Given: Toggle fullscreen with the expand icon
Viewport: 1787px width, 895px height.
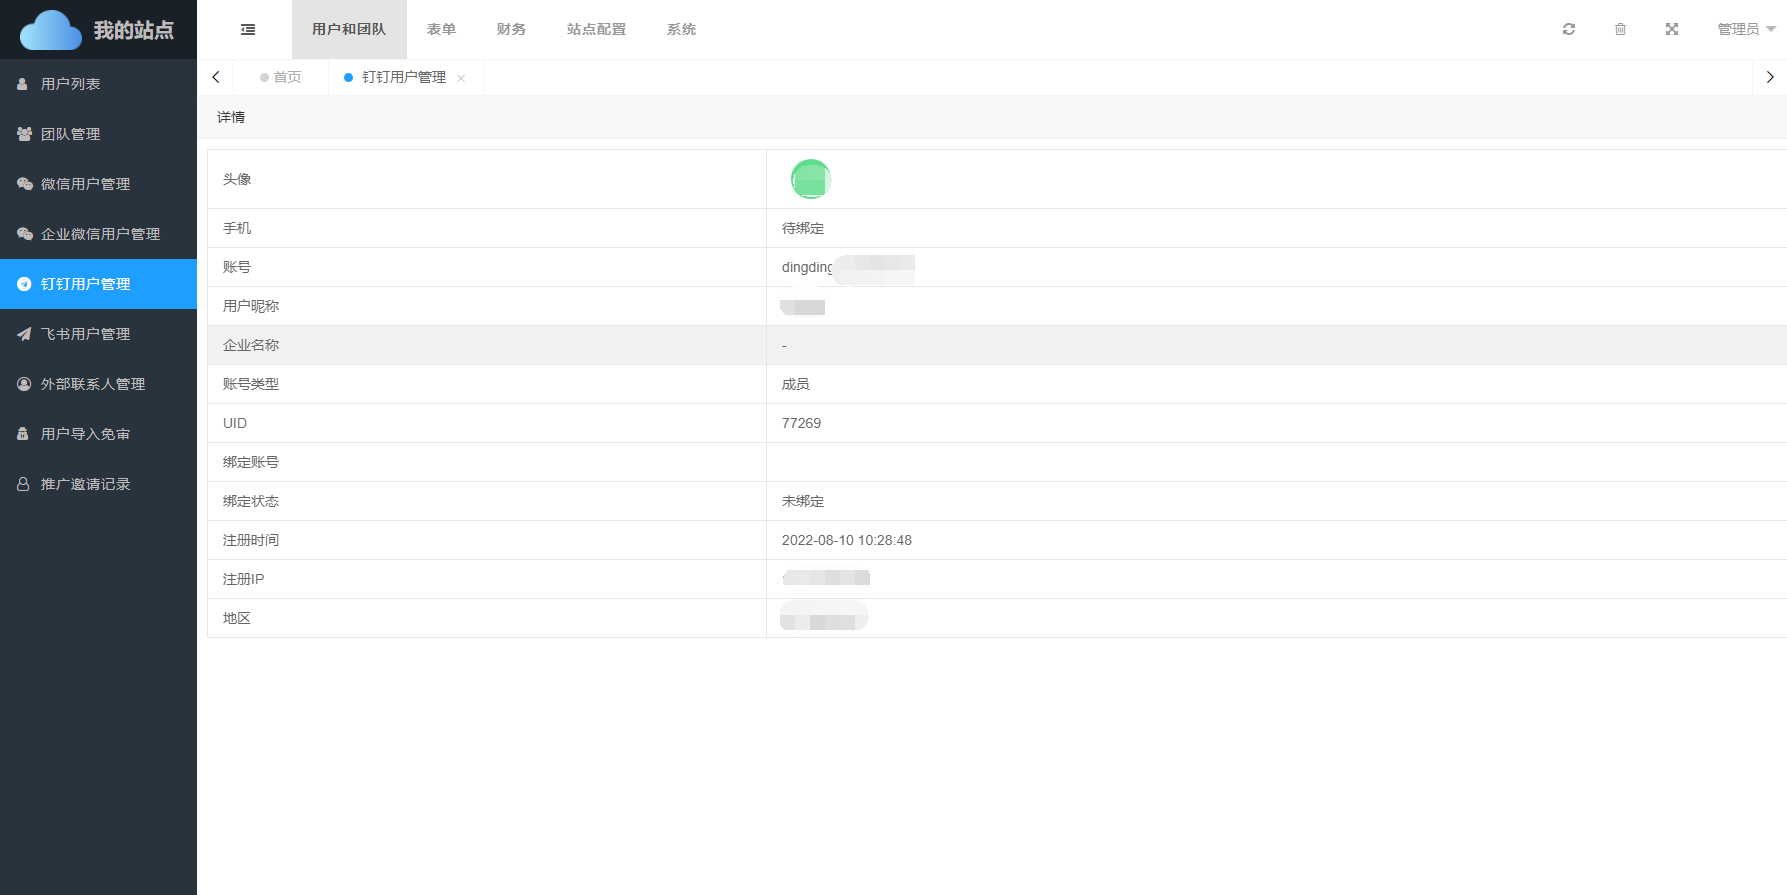Looking at the screenshot, I should click(x=1672, y=30).
